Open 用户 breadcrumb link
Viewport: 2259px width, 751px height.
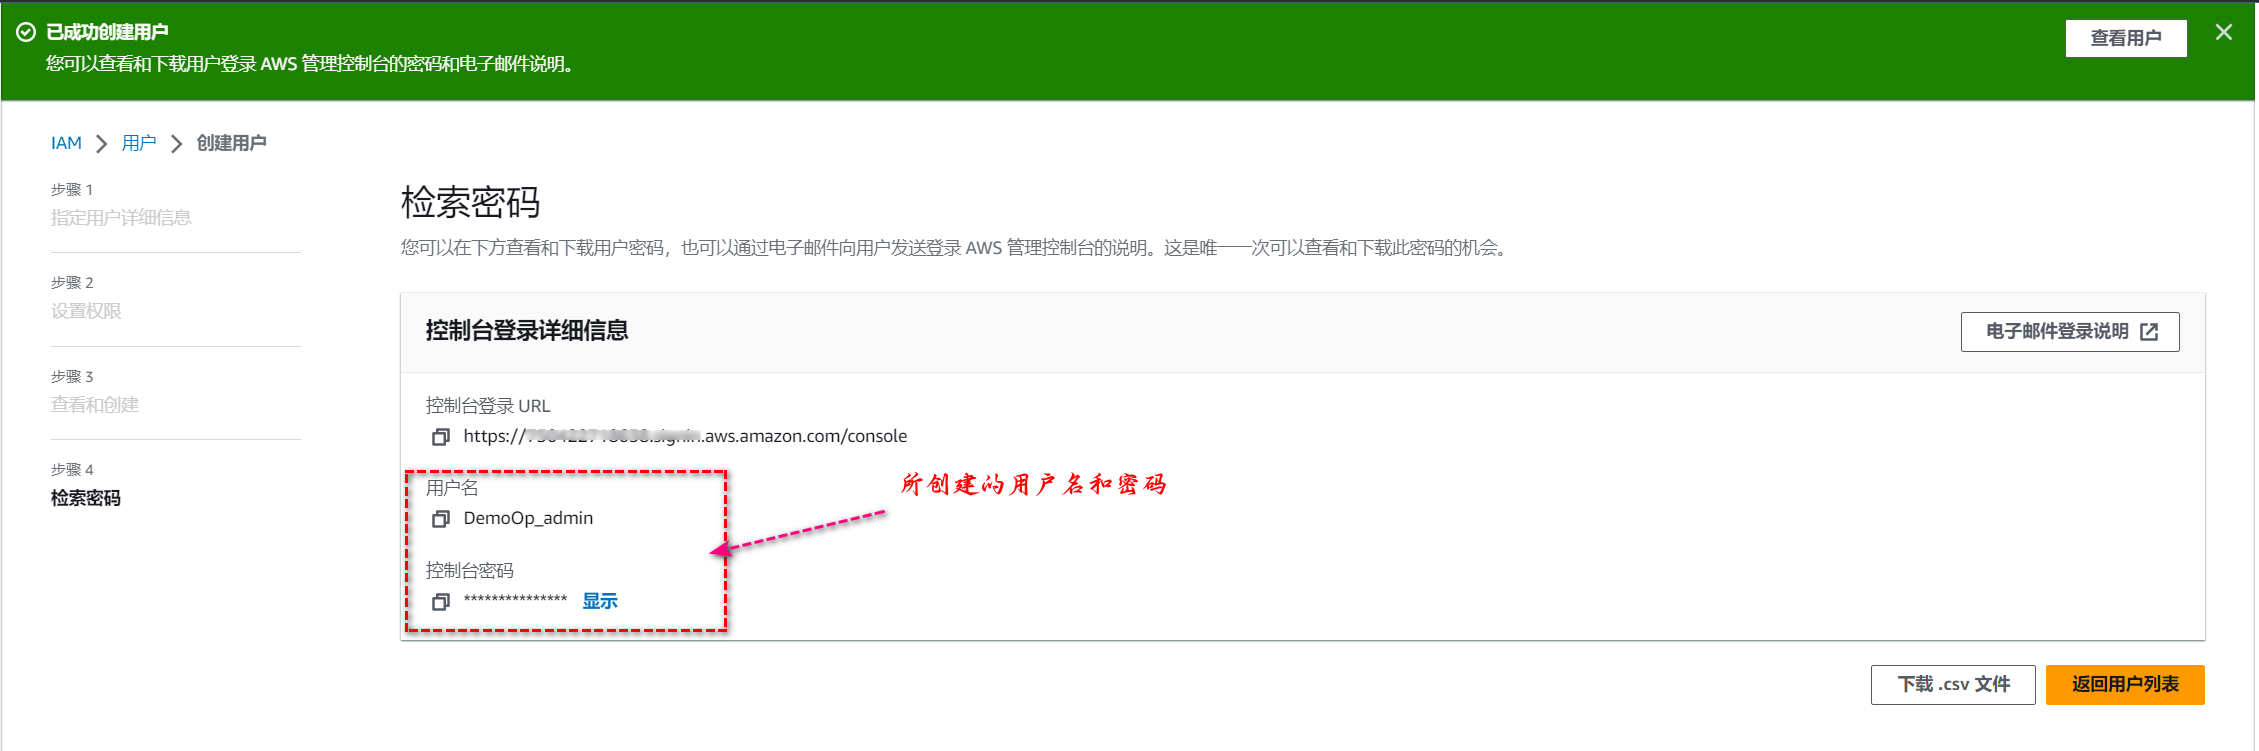coord(139,143)
